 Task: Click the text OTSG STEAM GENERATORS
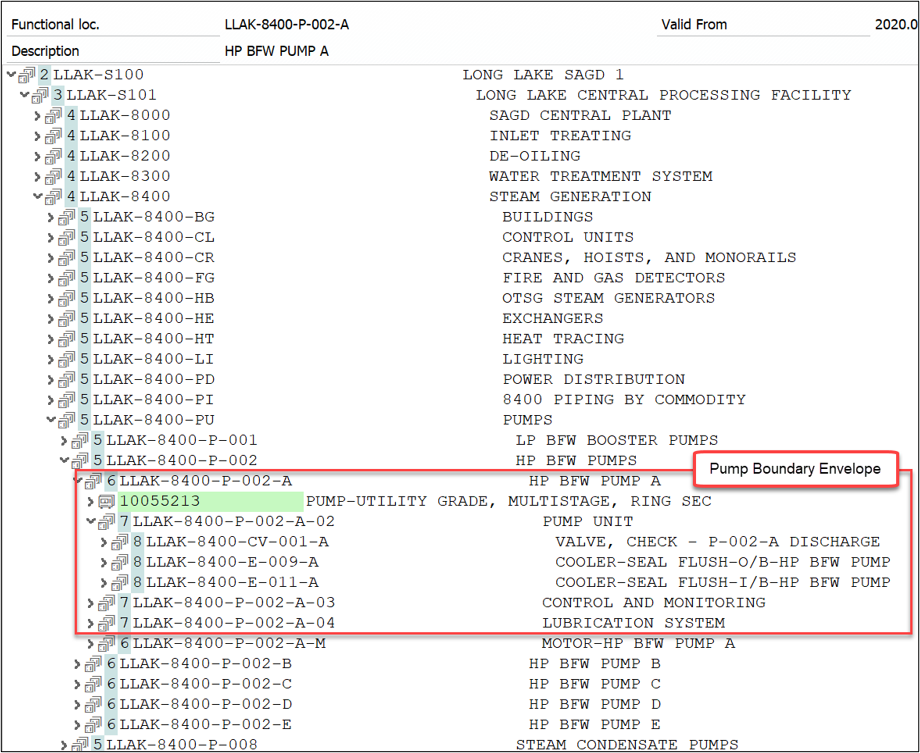coord(608,299)
